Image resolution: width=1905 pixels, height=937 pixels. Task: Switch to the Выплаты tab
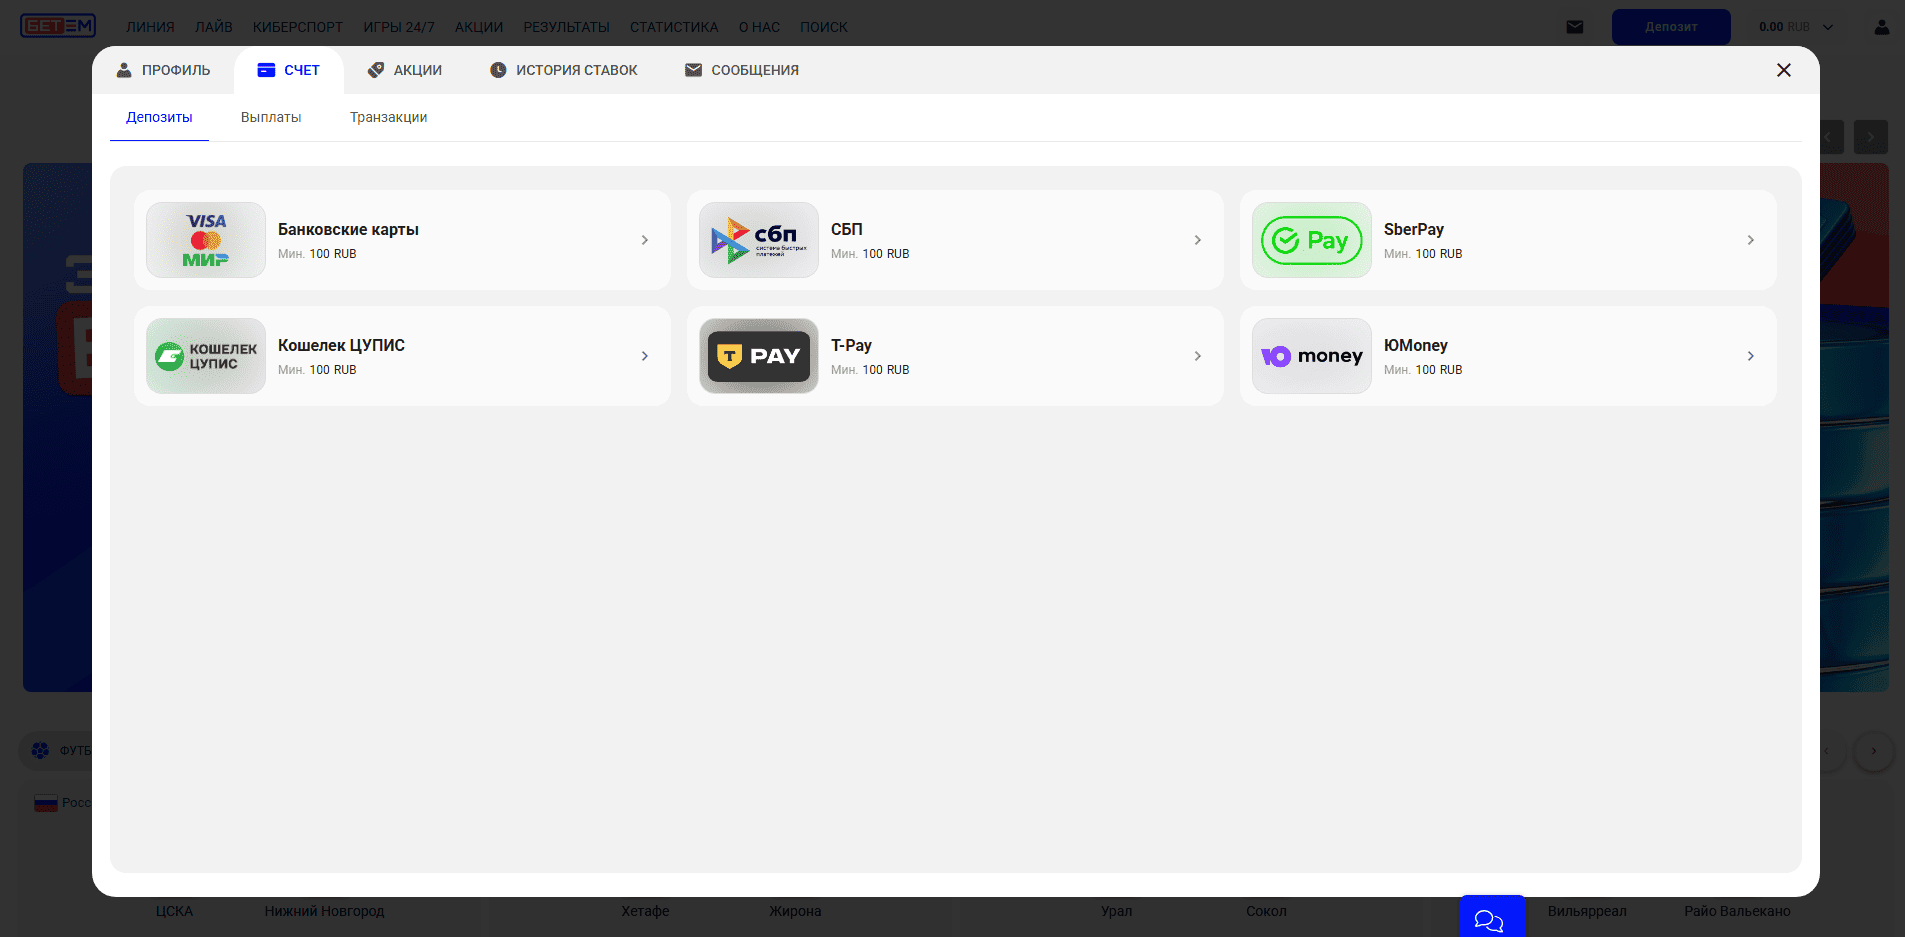pos(271,117)
